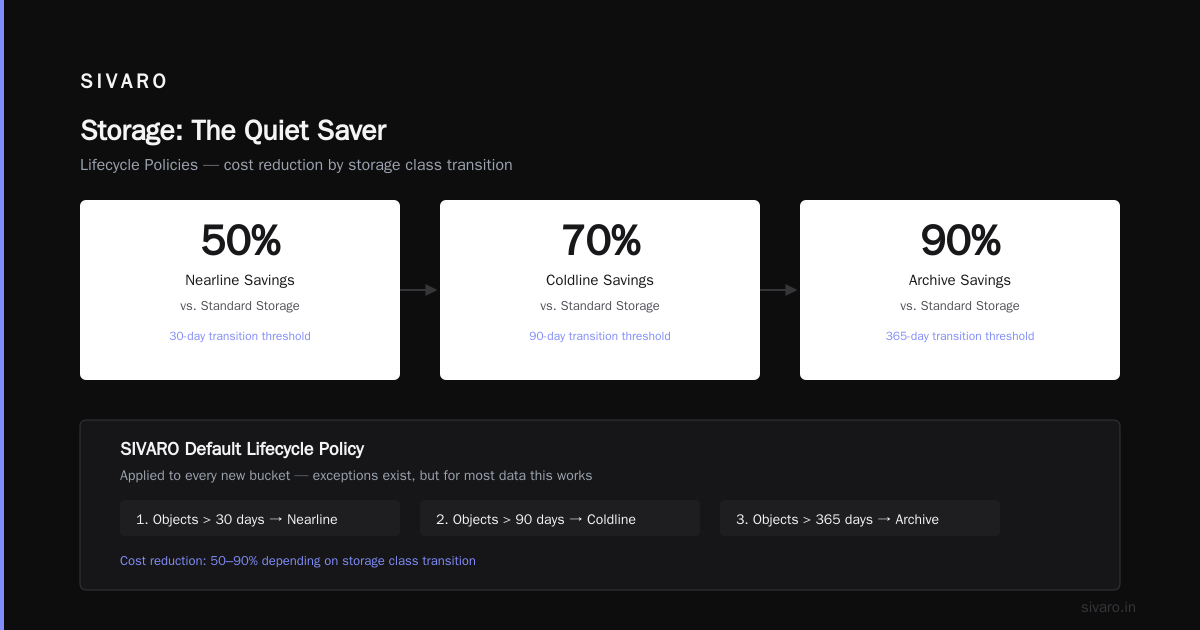This screenshot has width=1200, height=630.
Task: Select the heading Storage: The Quiet Saver
Action: (233, 131)
